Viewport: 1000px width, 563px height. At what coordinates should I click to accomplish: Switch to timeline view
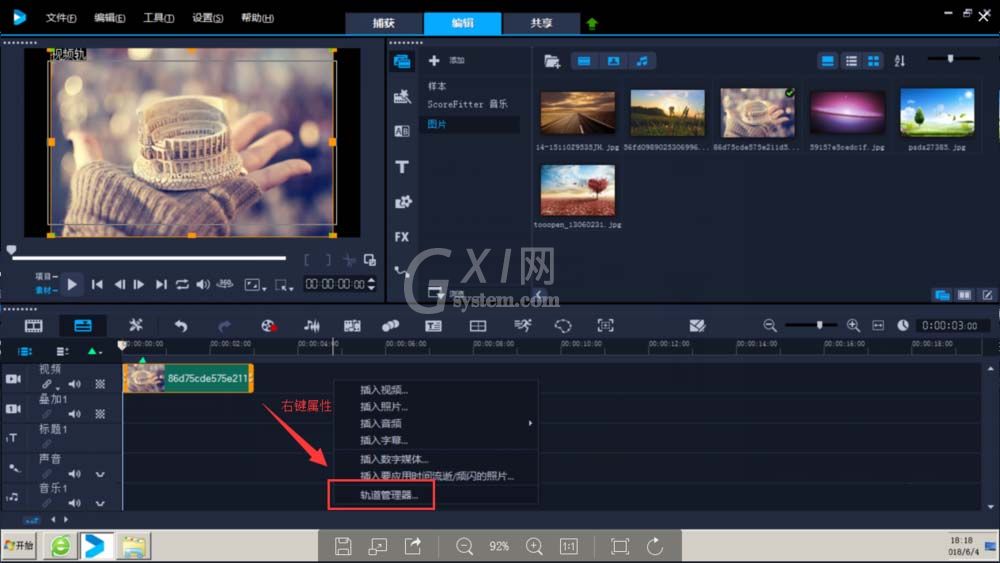(83, 326)
